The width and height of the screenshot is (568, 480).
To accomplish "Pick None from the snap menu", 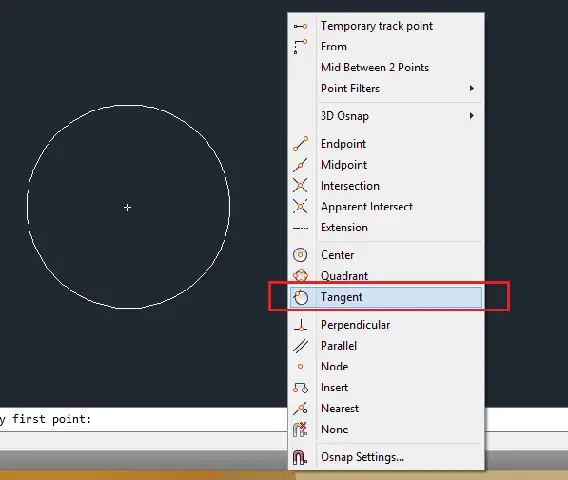I will [x=386, y=429].
